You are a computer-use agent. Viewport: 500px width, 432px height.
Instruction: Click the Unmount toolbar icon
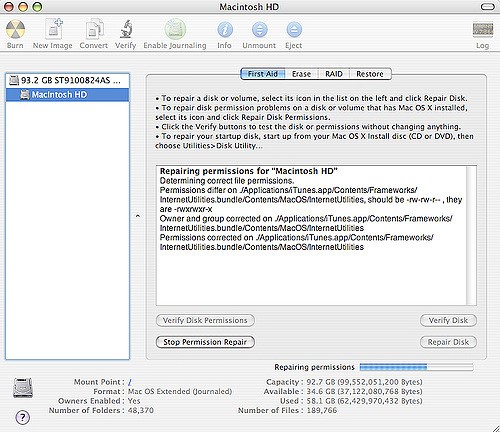259,30
